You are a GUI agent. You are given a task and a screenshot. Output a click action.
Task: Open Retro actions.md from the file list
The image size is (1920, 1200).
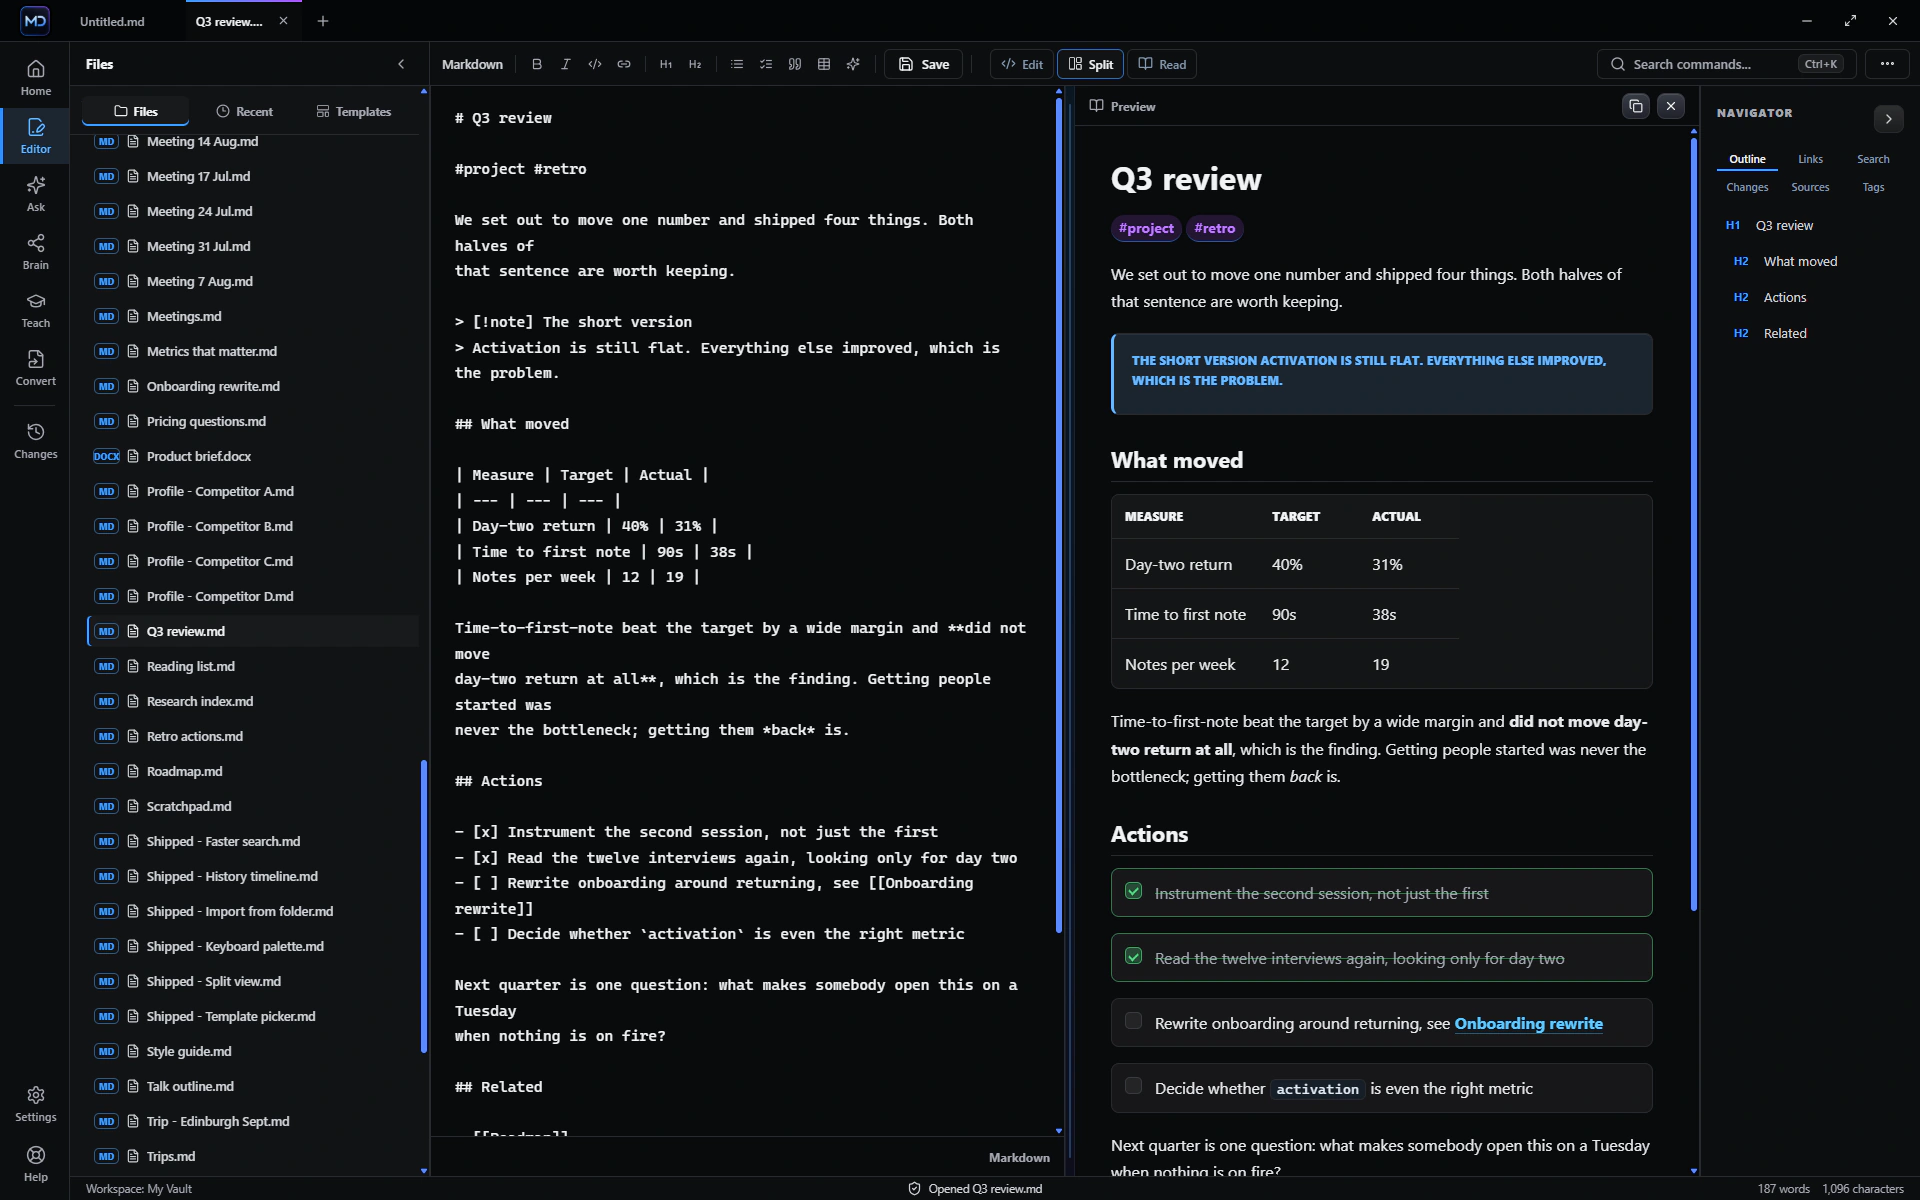click(253, 736)
